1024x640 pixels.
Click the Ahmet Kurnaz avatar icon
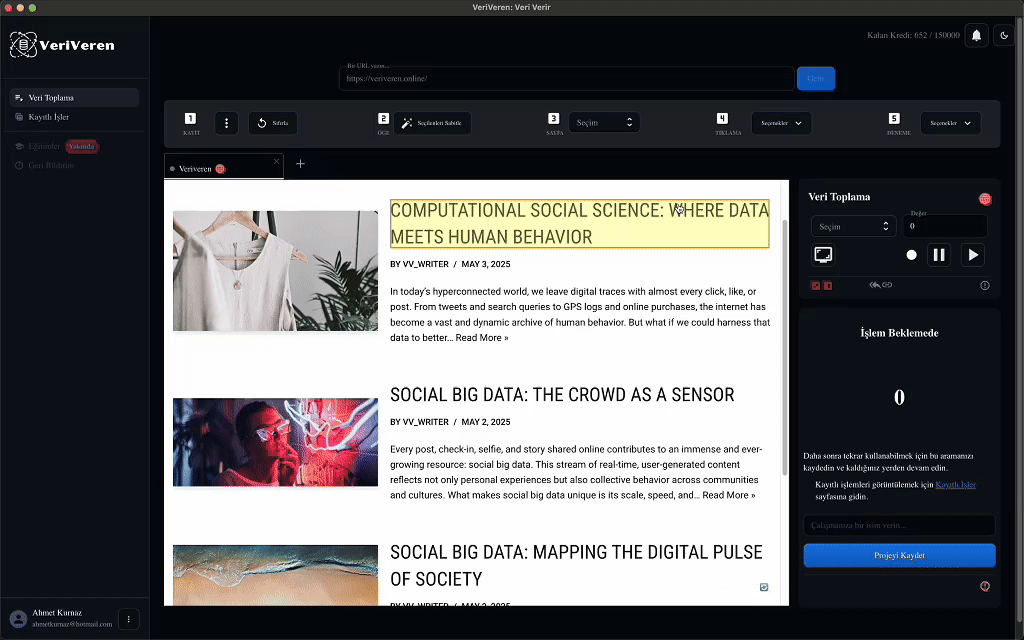(x=18, y=618)
